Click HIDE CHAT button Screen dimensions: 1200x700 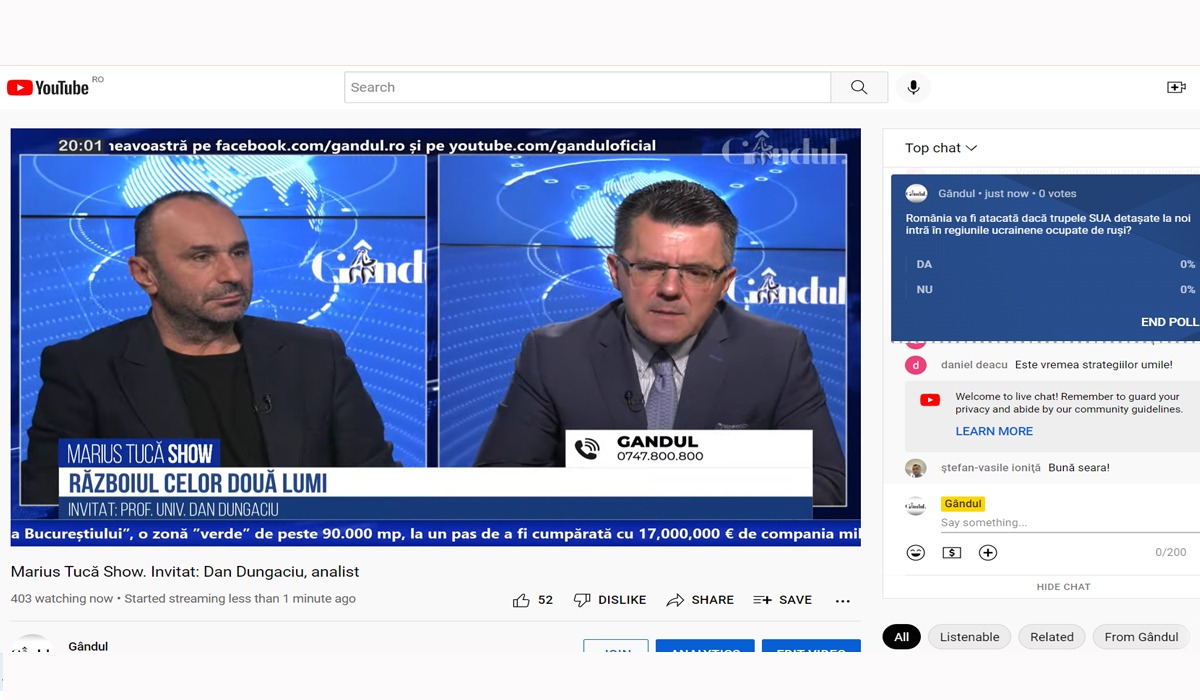tap(1063, 587)
